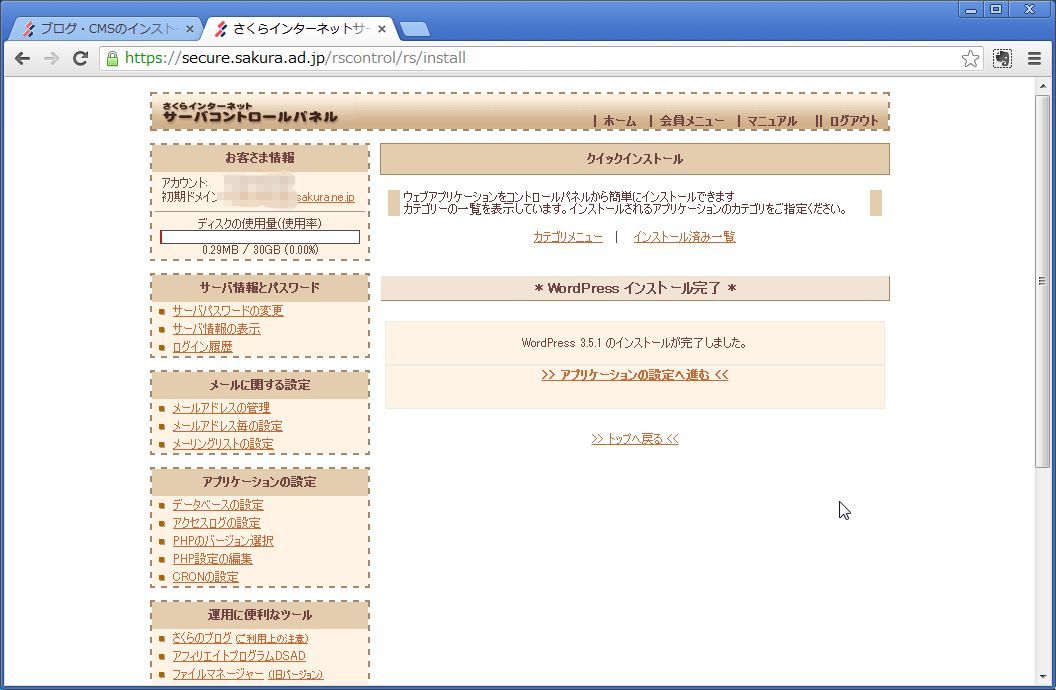Click WordPress インストール完了 heading
This screenshot has height=690, width=1056.
[x=634, y=288]
